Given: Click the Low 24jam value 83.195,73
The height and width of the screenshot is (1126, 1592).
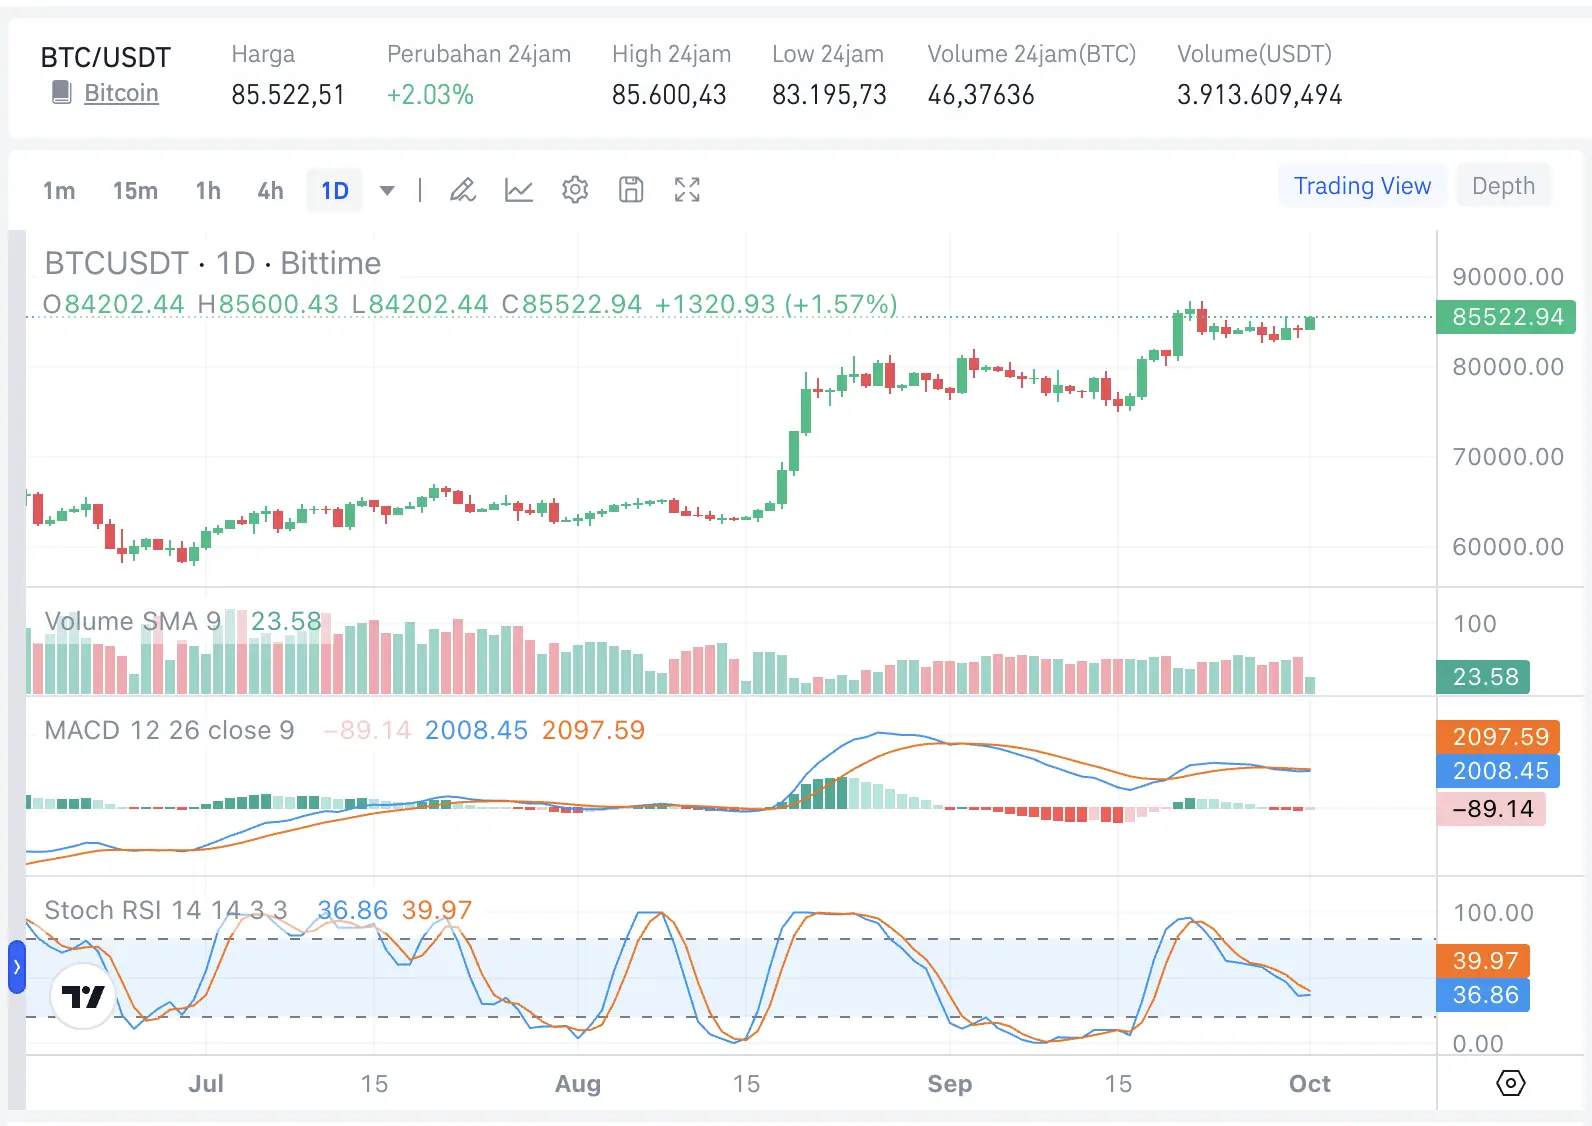Looking at the screenshot, I should click(x=829, y=95).
